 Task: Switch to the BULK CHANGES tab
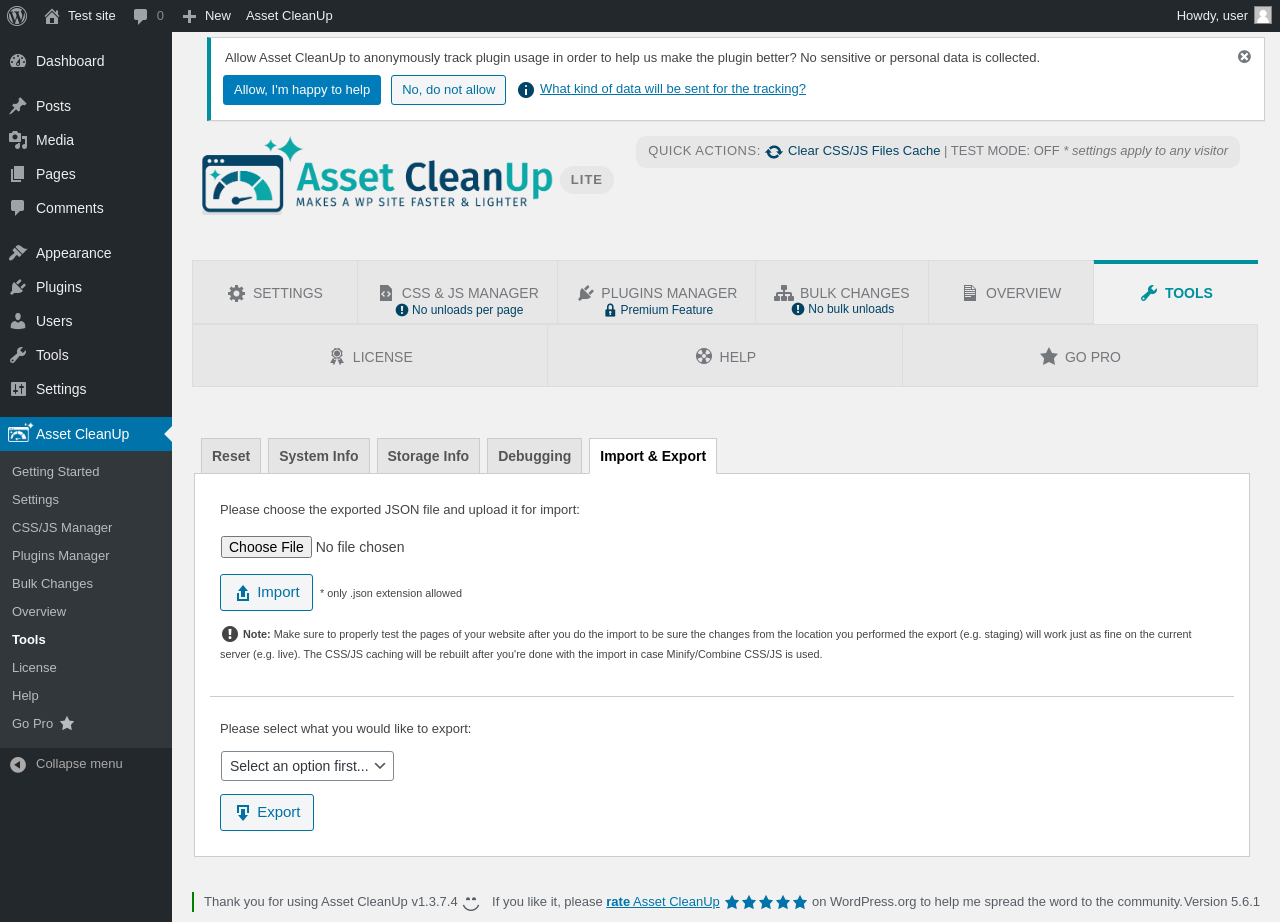pyautogui.click(x=842, y=293)
